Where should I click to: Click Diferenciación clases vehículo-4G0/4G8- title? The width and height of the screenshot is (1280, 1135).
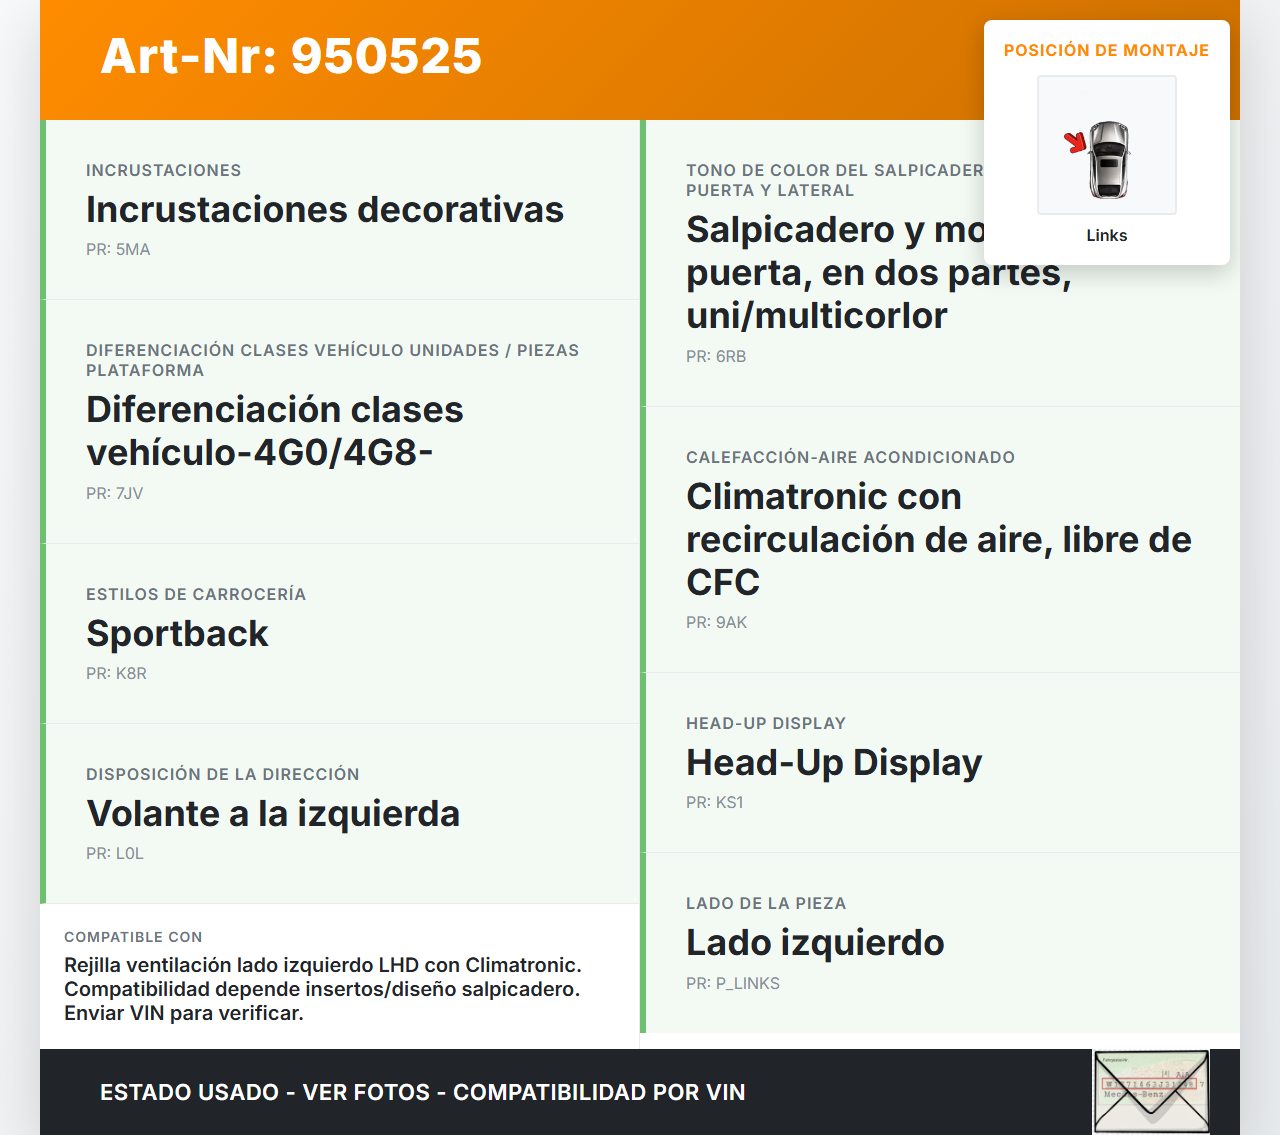275,431
